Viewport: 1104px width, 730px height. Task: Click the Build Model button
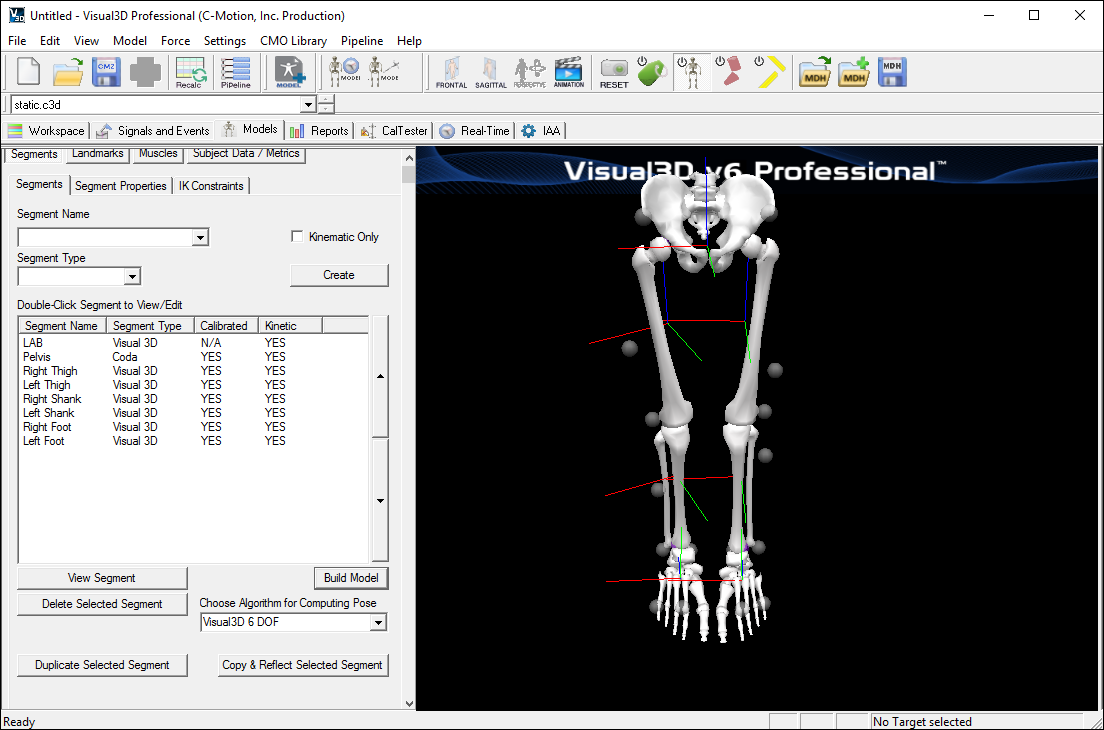(x=351, y=578)
